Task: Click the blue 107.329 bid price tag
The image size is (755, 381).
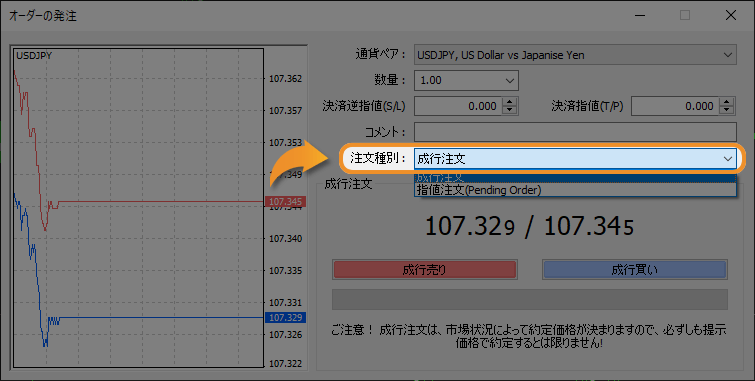Action: [x=285, y=317]
